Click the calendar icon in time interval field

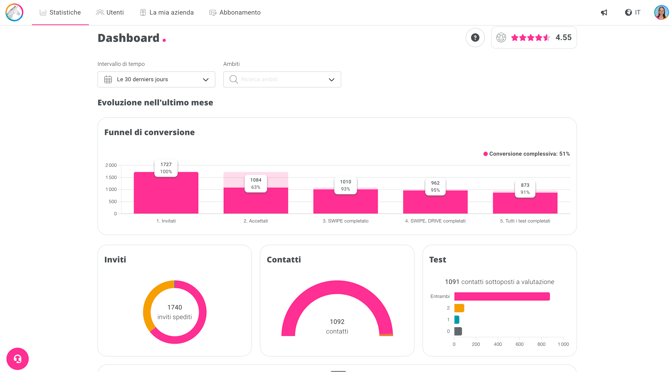point(108,79)
